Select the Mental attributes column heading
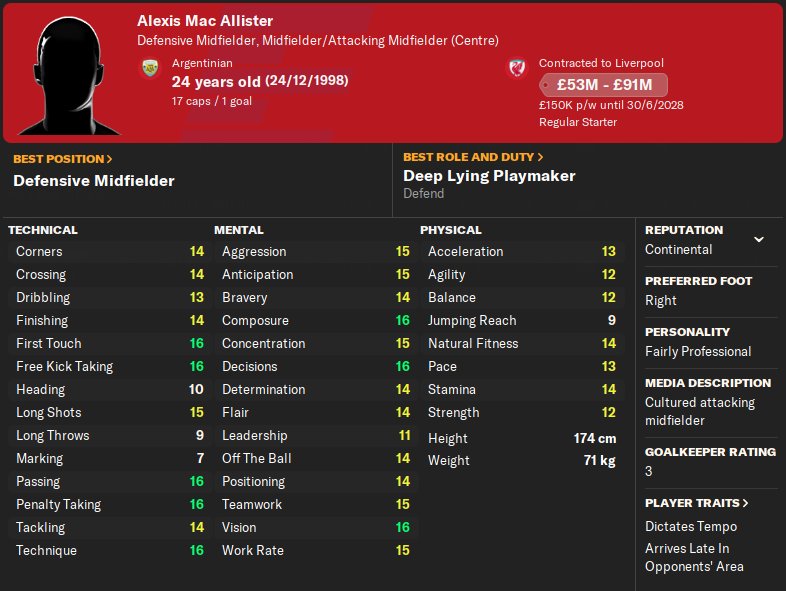The width and height of the screenshot is (786, 591). click(x=238, y=230)
